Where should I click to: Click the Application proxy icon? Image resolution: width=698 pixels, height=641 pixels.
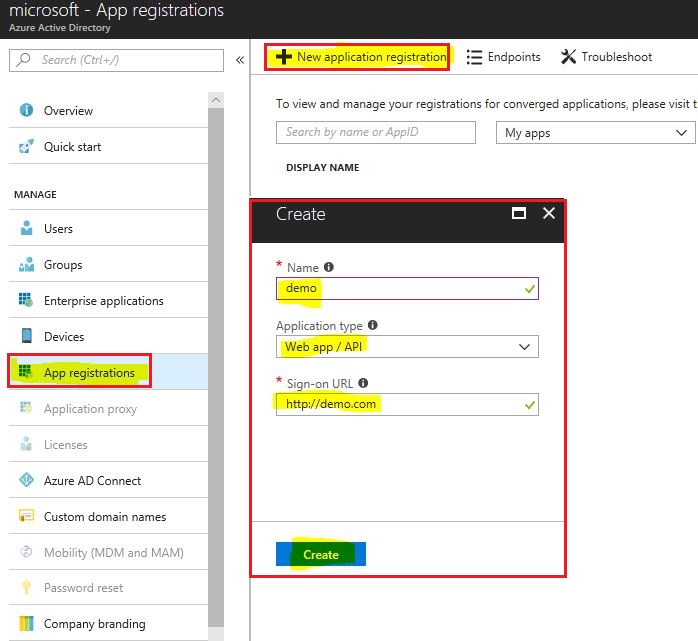26,408
